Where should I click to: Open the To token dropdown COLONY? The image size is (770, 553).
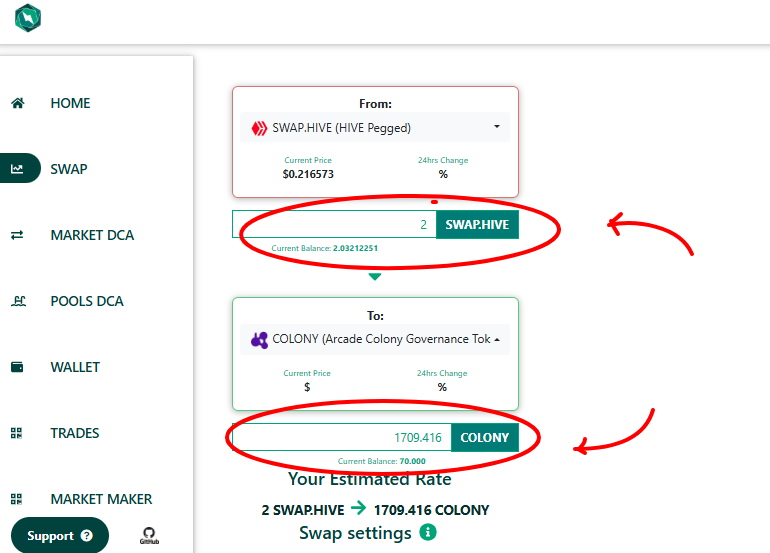click(x=375, y=339)
